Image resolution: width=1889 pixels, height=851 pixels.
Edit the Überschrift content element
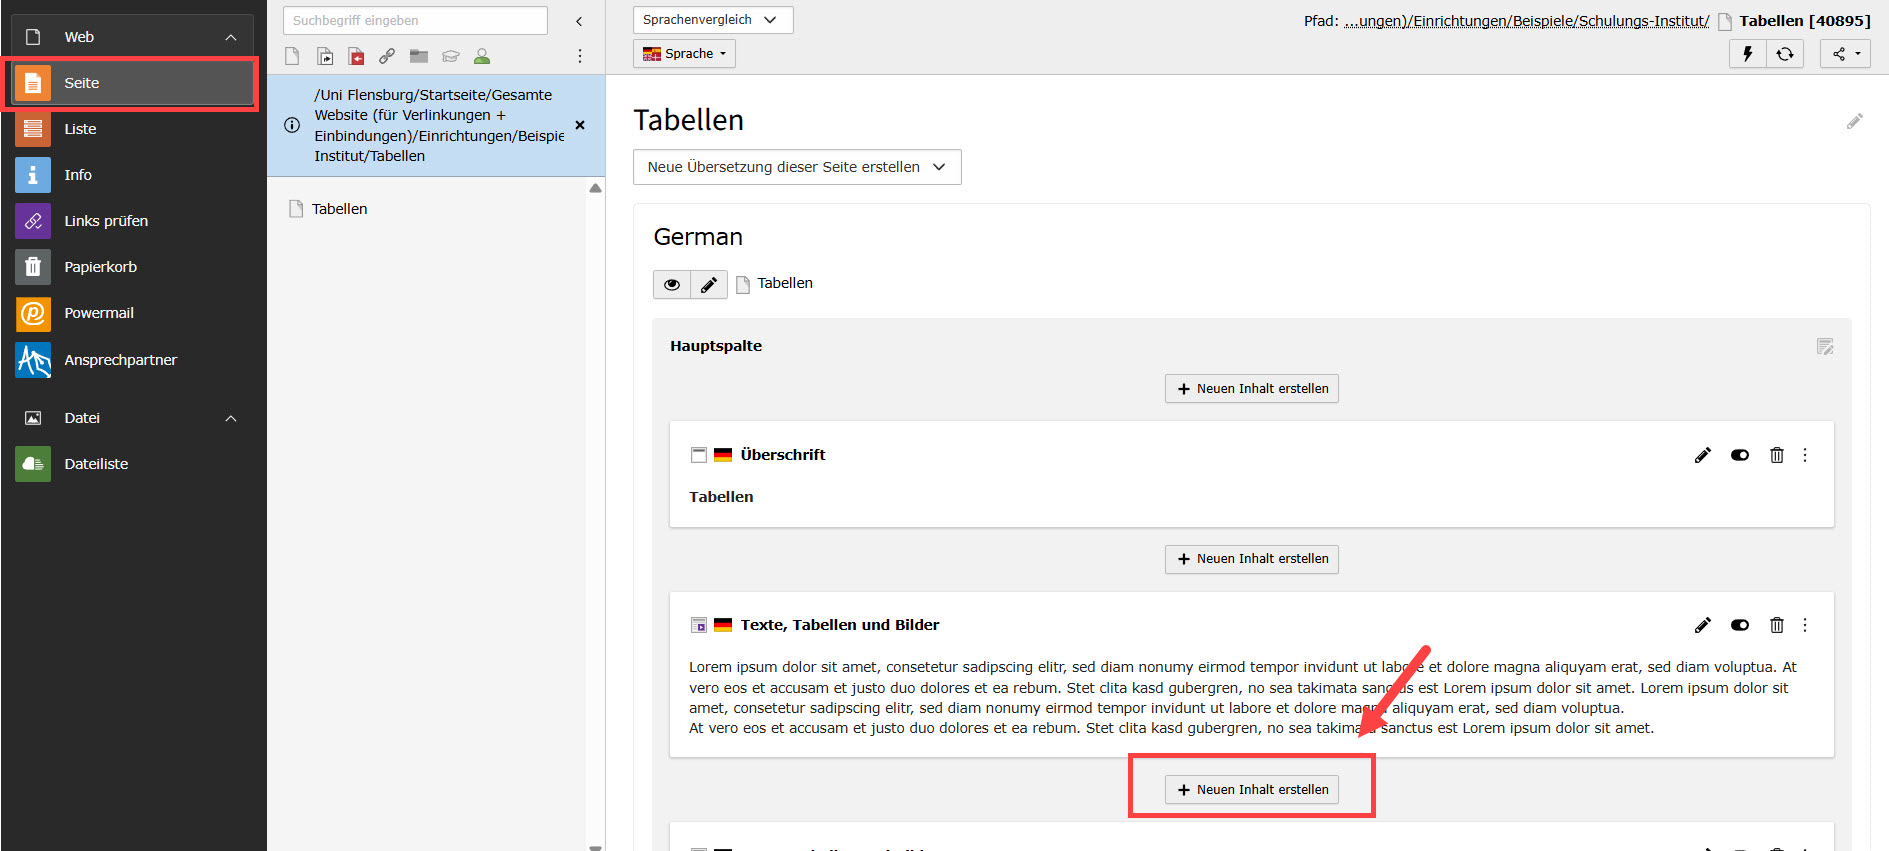point(1702,455)
